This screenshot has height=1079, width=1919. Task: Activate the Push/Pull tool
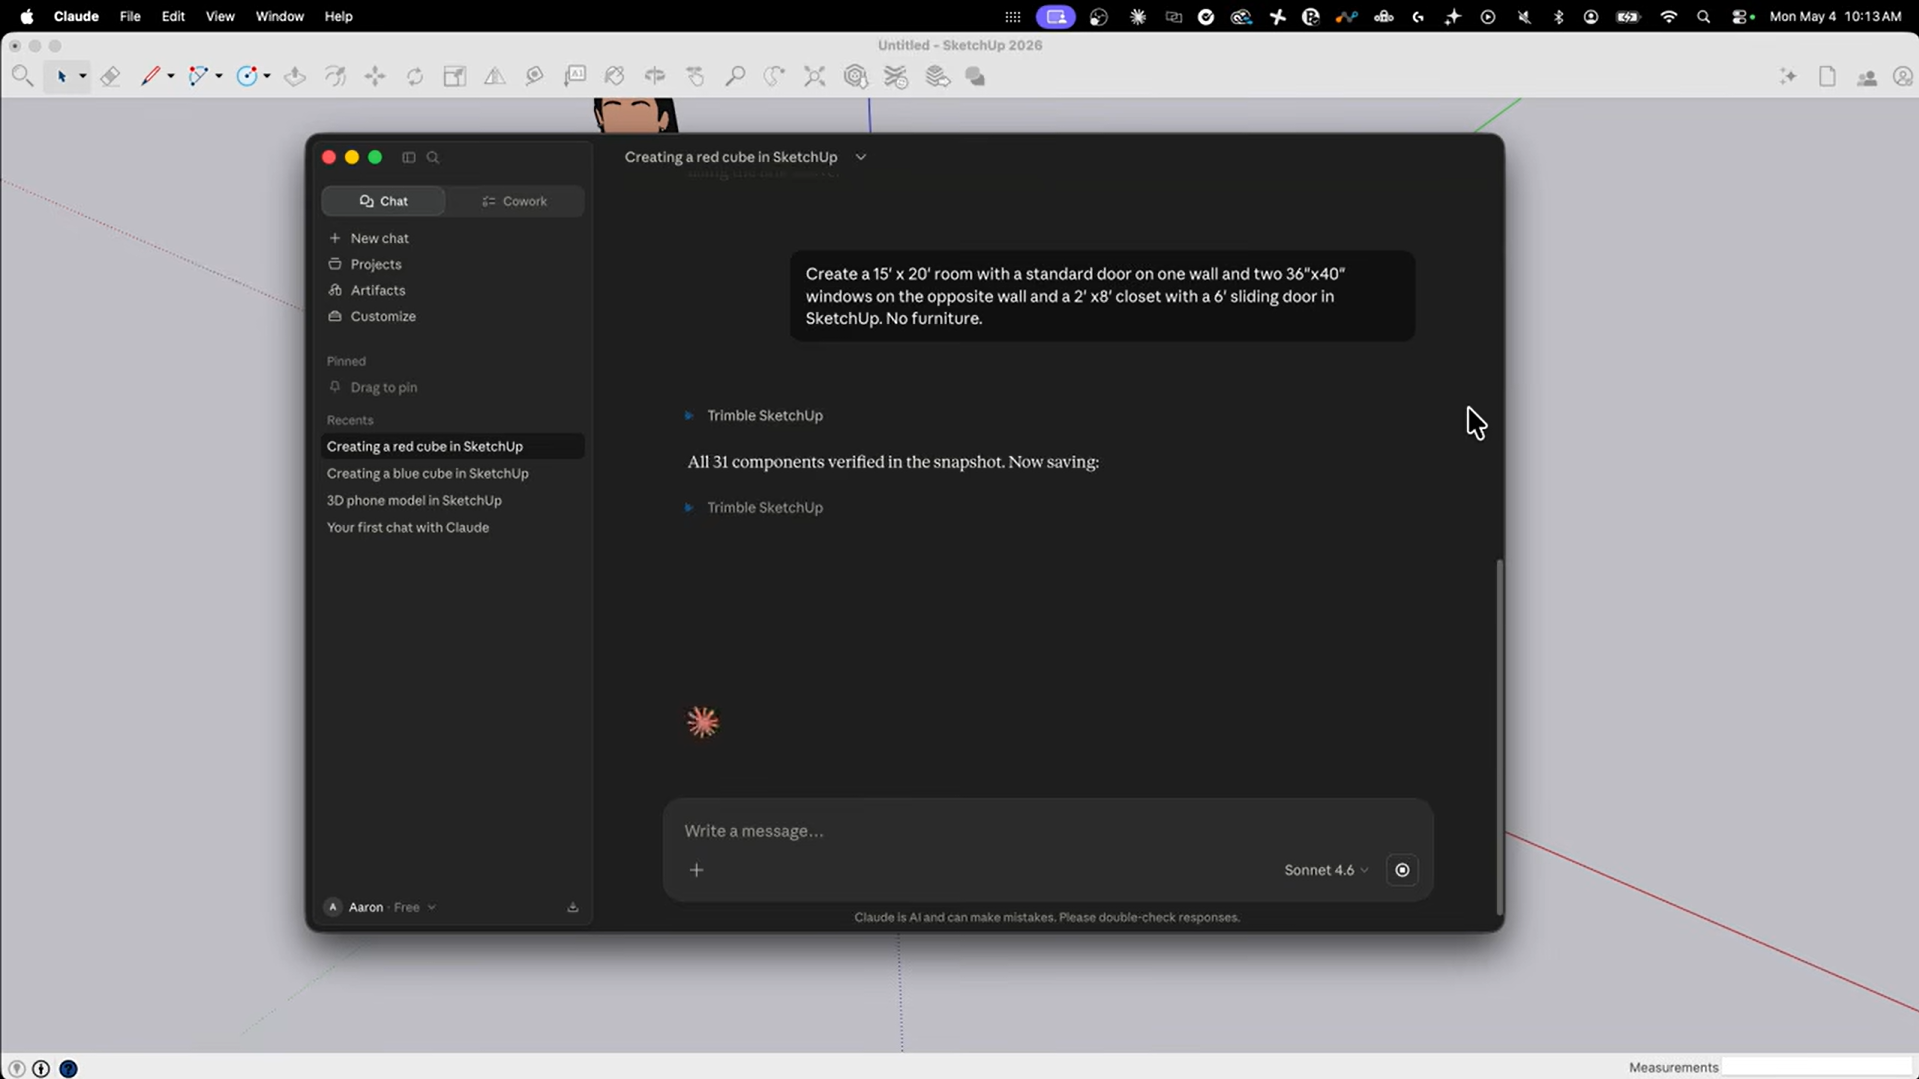click(x=294, y=76)
